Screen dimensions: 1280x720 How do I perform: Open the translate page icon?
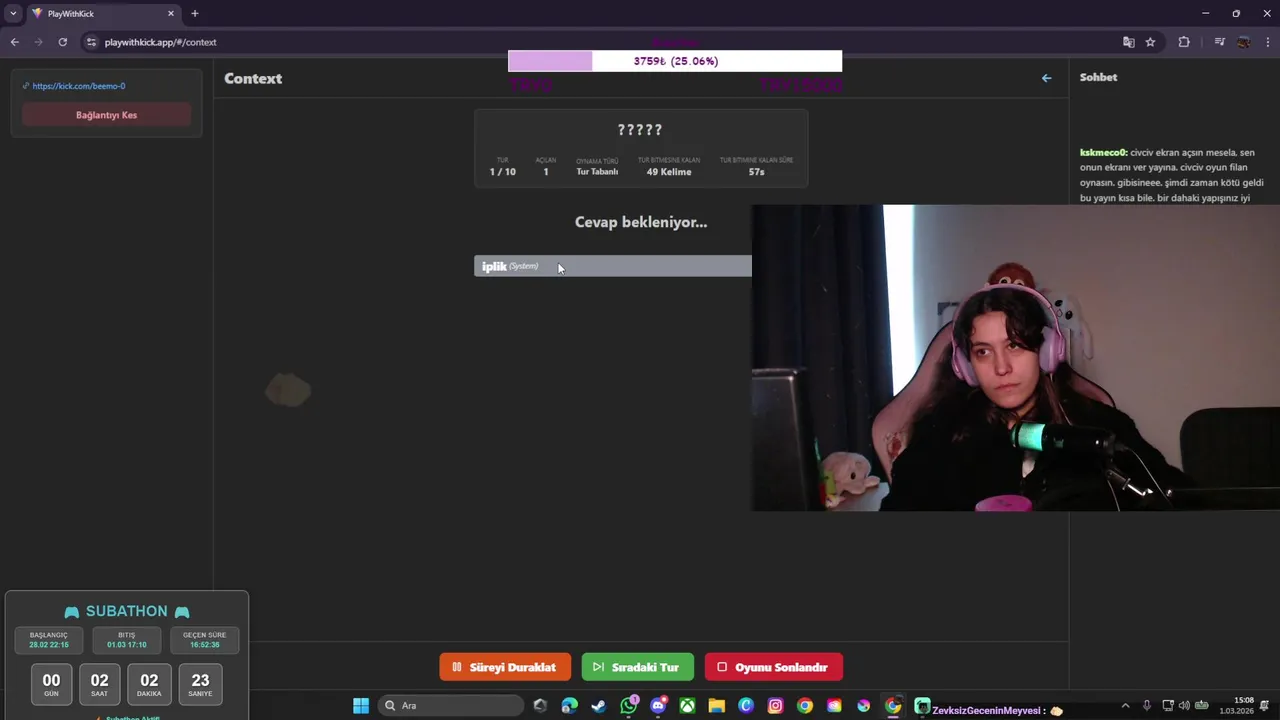click(1129, 42)
